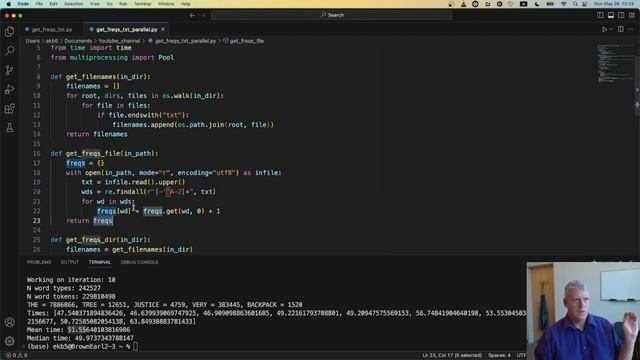Screen dimensions: 640x360
Task: Open the Run menu
Action: pos(123,4)
